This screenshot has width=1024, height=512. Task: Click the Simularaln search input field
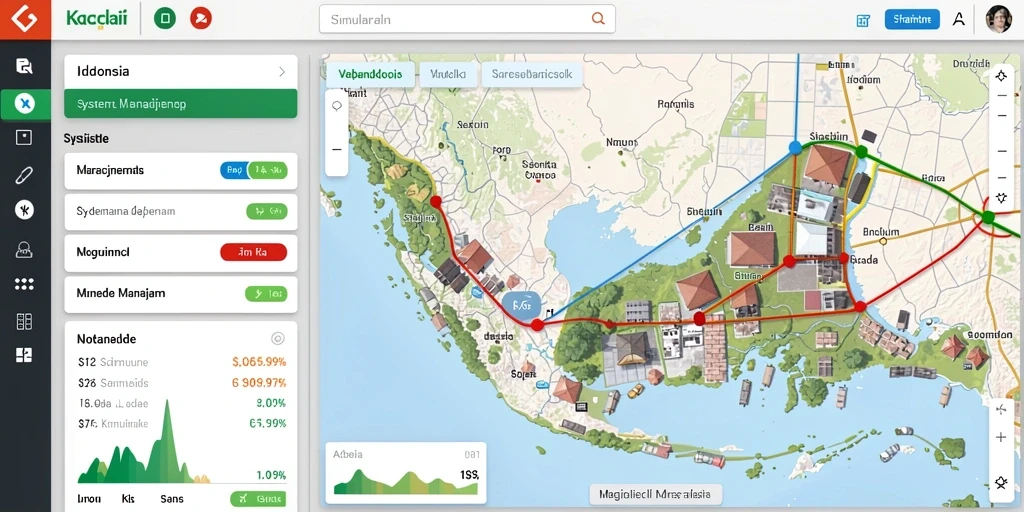coord(467,19)
